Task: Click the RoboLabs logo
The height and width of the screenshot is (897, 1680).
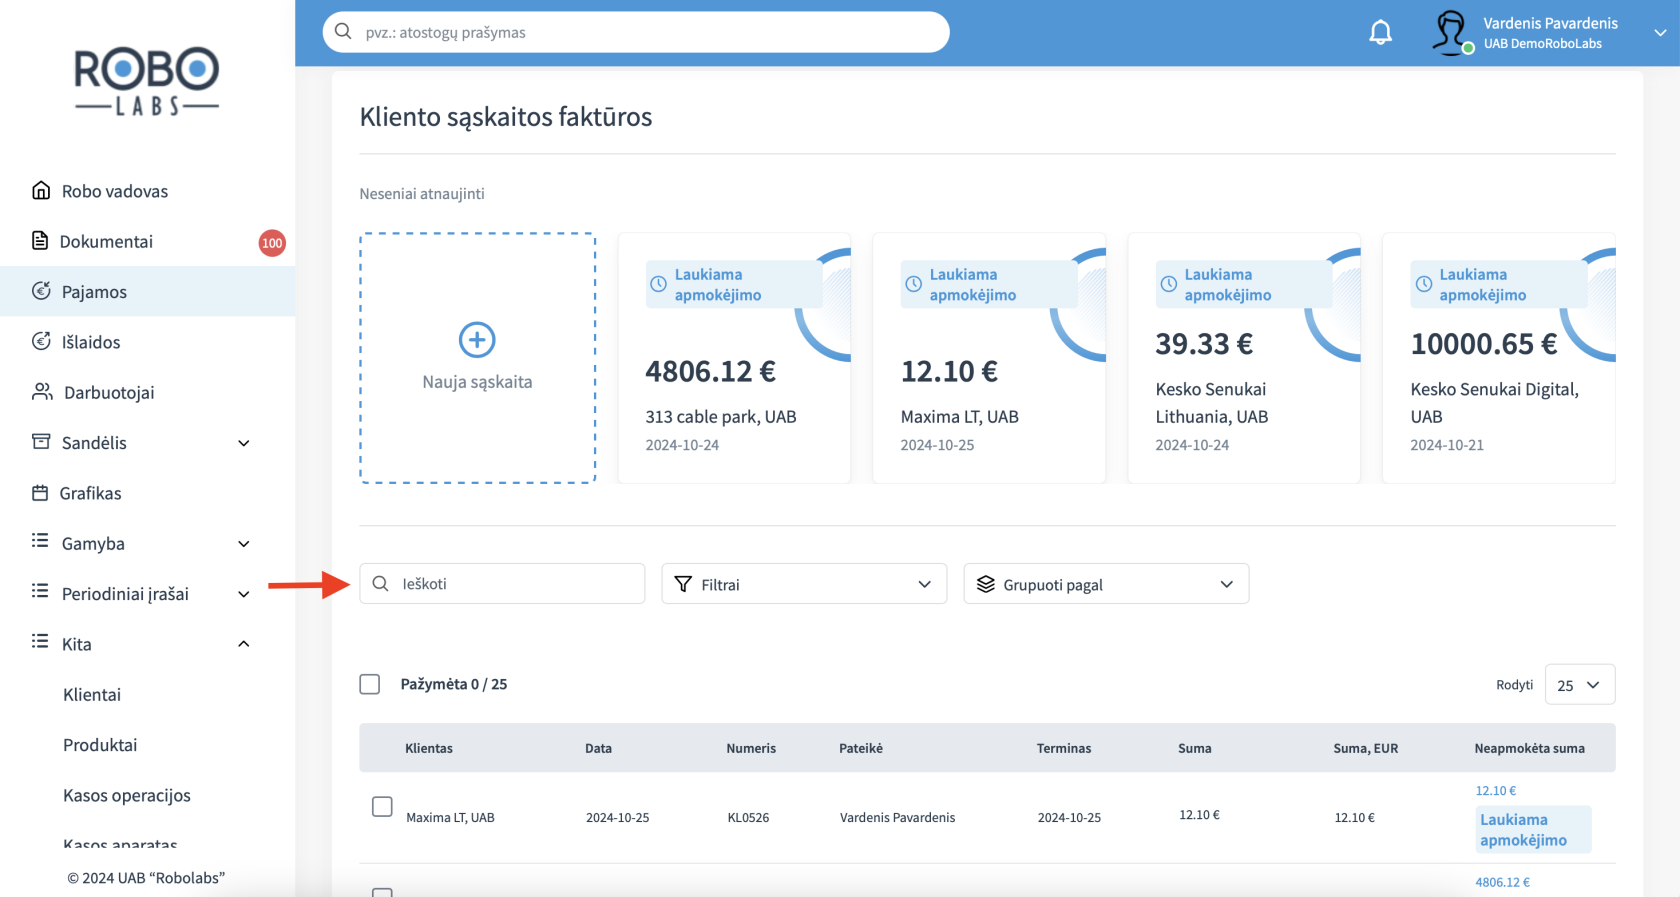Action: [x=147, y=81]
